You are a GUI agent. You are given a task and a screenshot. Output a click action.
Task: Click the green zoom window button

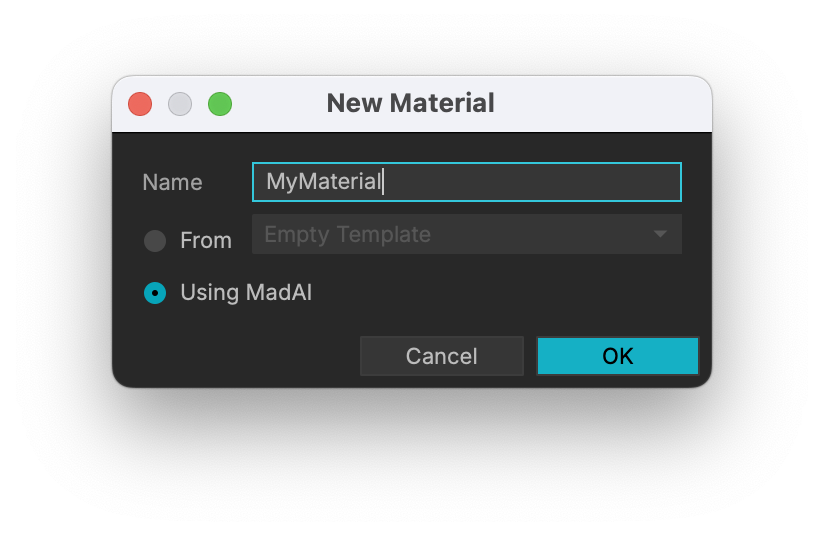pos(220,104)
